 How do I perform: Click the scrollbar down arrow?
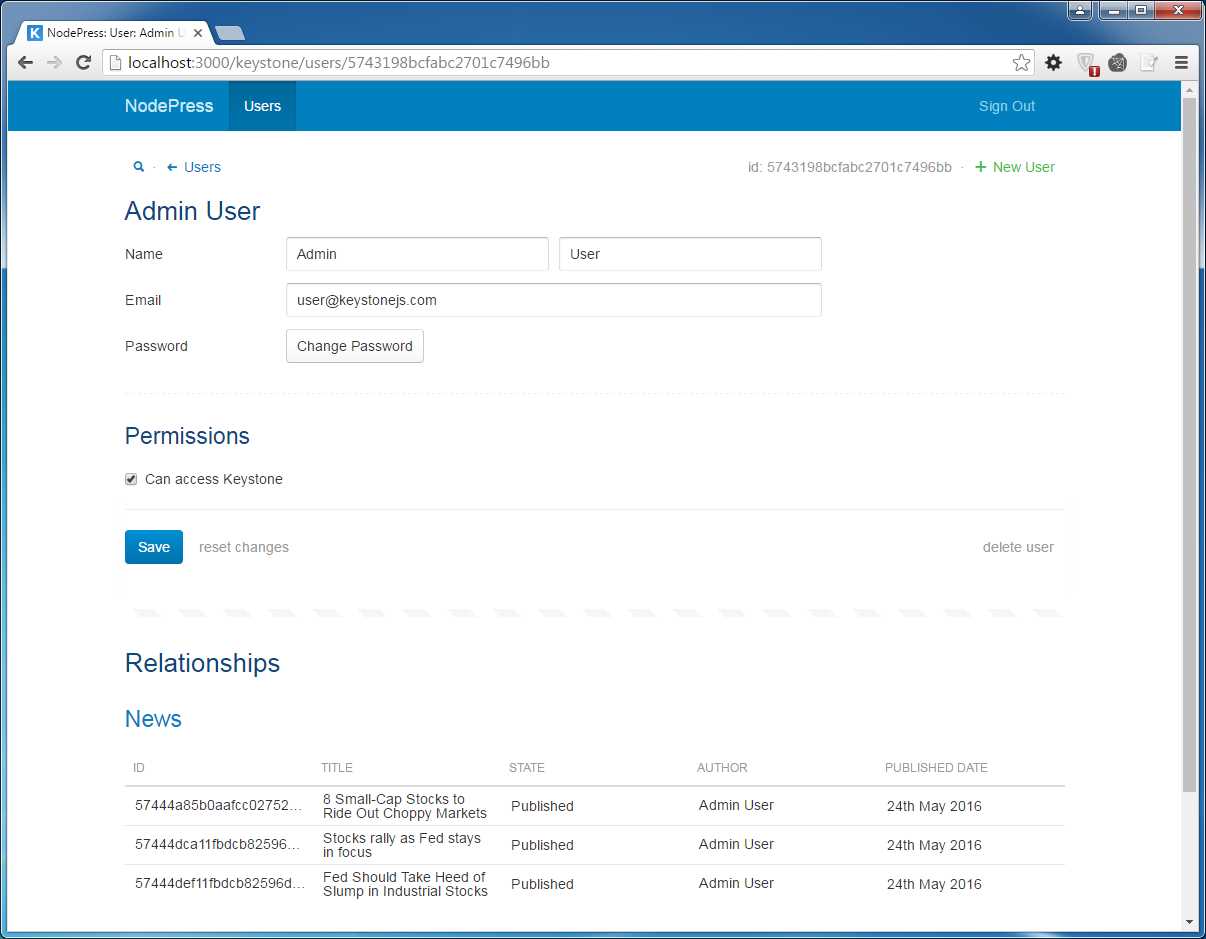[x=1189, y=921]
